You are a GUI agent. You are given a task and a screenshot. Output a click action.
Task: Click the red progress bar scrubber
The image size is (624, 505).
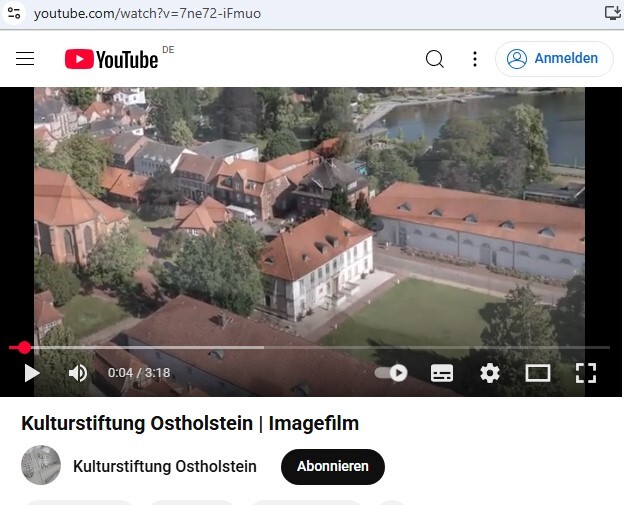pyautogui.click(x=24, y=347)
